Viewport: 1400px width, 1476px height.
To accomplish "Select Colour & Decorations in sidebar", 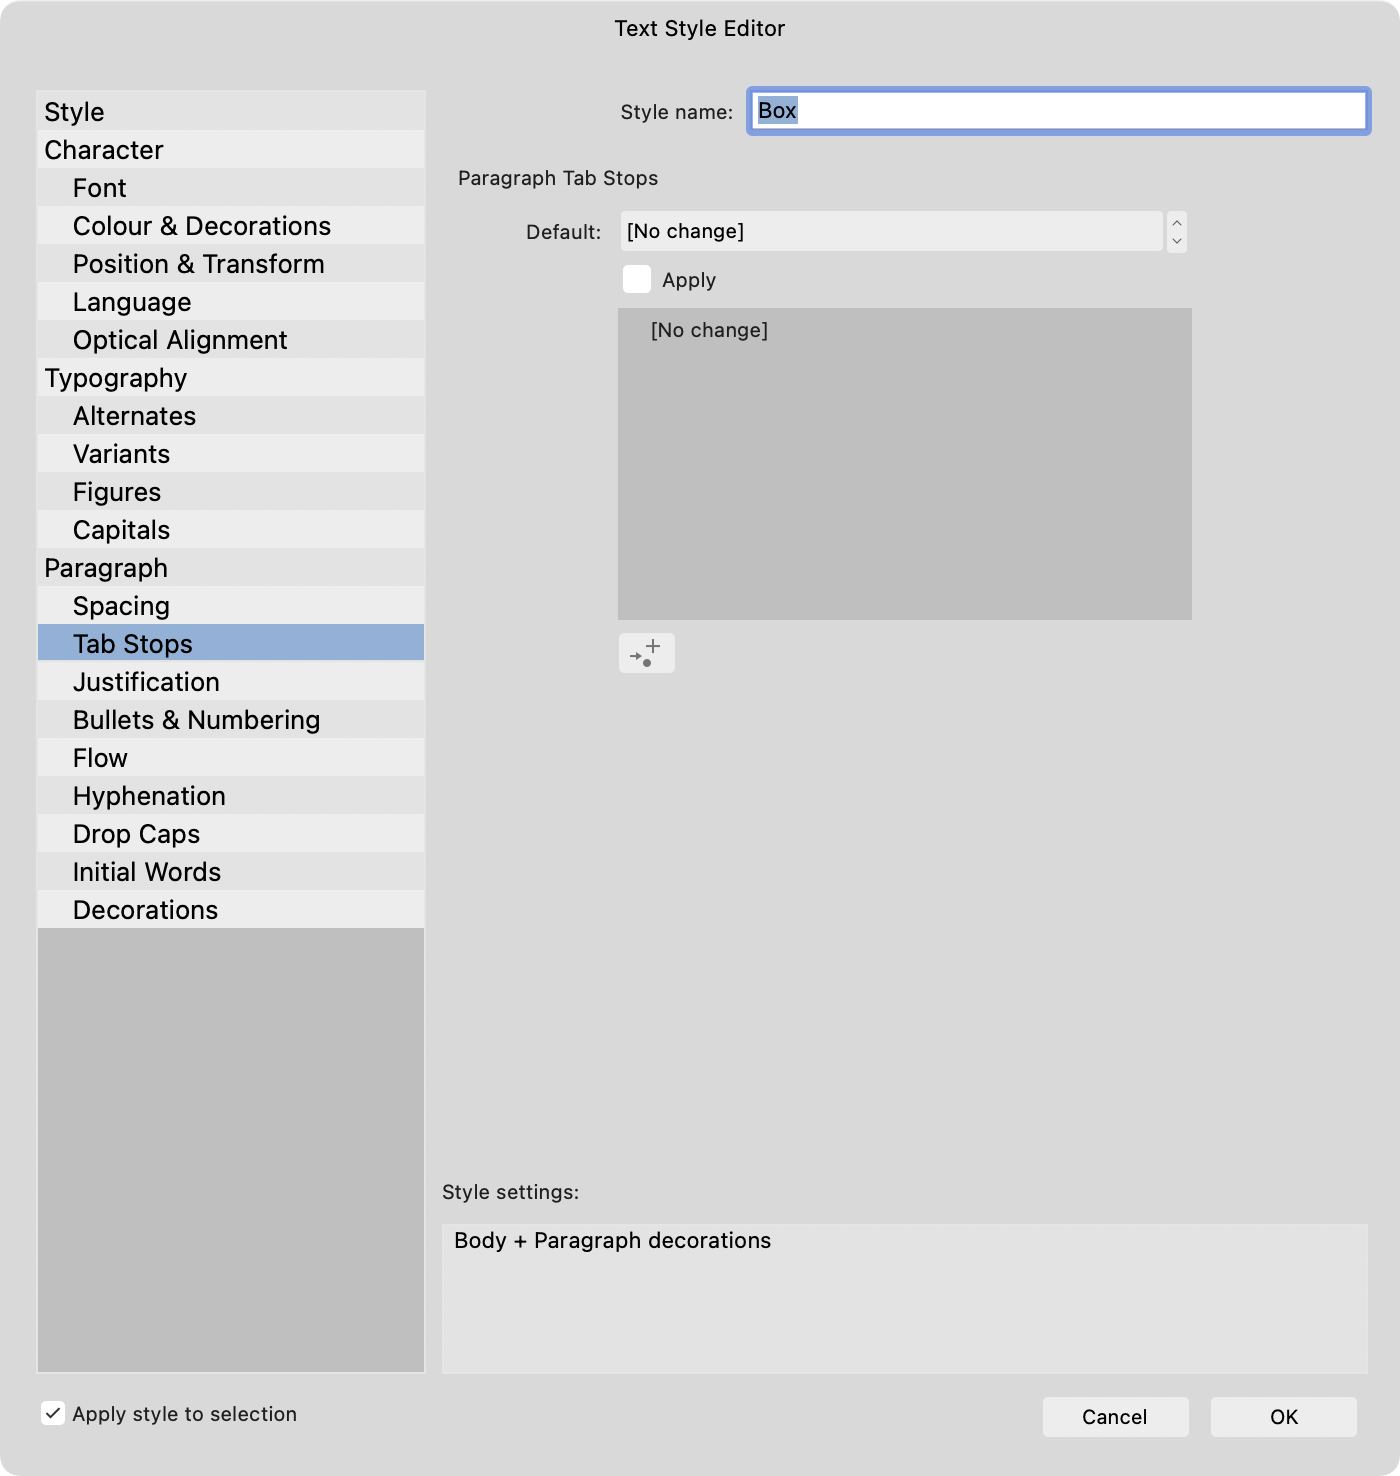I will [201, 225].
